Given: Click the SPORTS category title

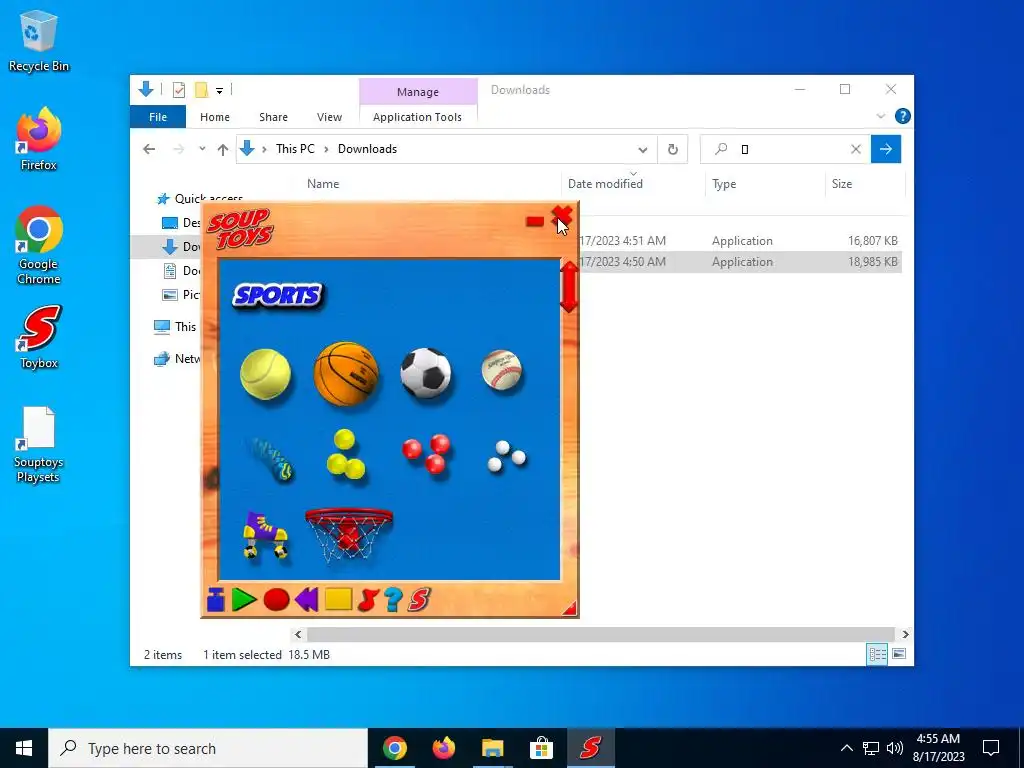Looking at the screenshot, I should 278,296.
